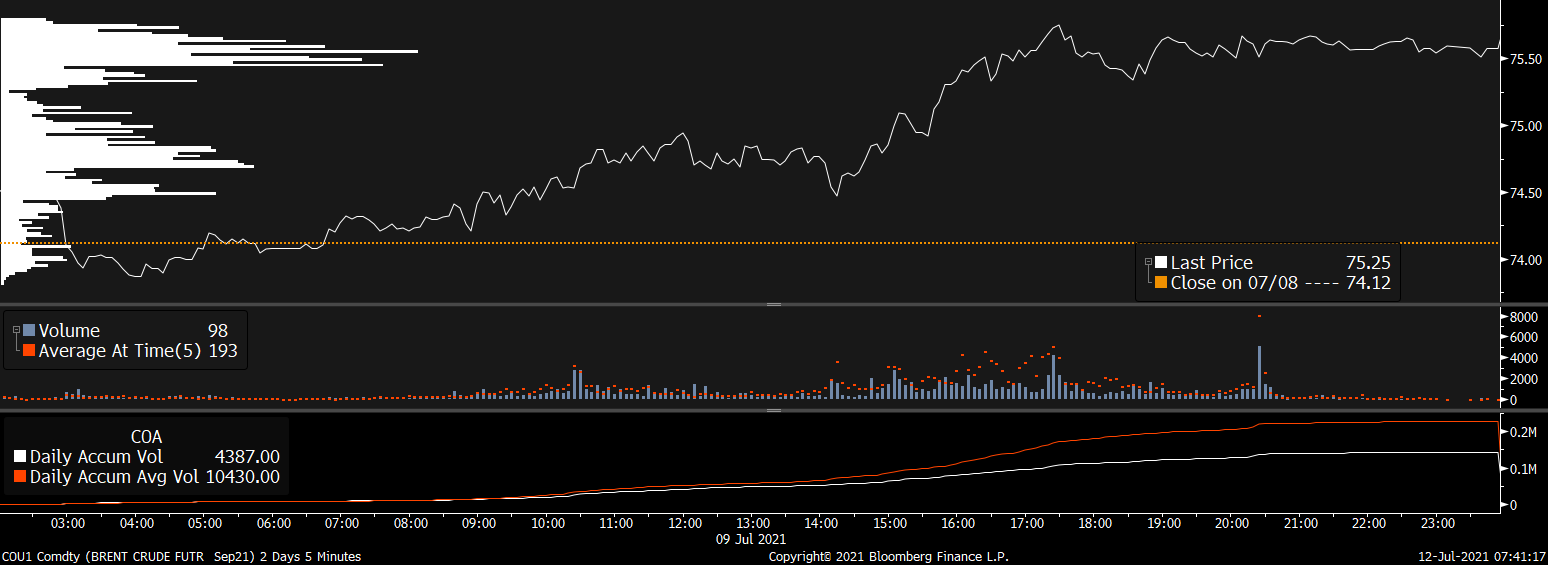Click the divider handle between price and volume panels
Image resolution: width=1548 pixels, height=565 pixels.
[773, 304]
